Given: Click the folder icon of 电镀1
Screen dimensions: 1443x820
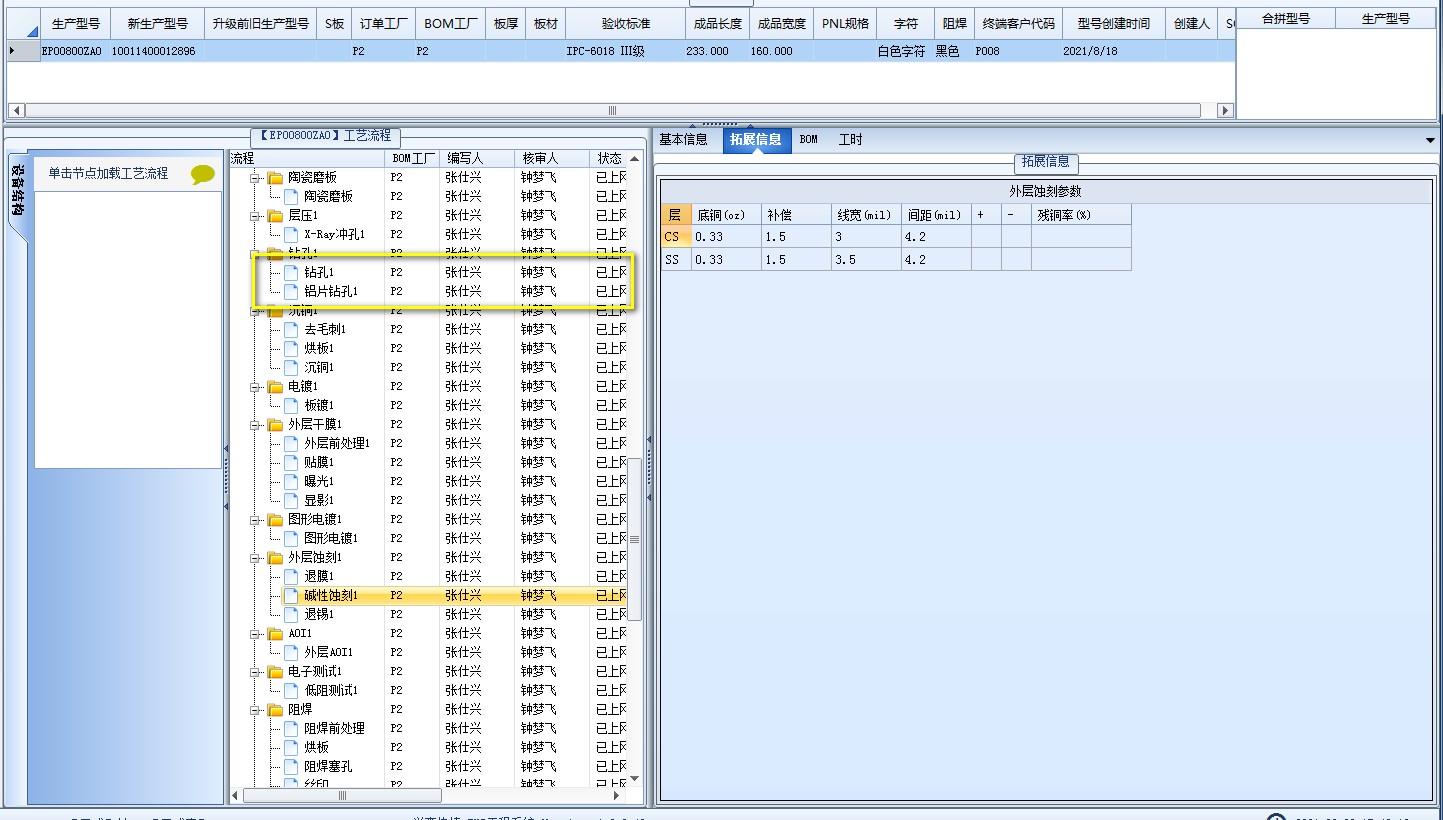Looking at the screenshot, I should pyautogui.click(x=275, y=386).
